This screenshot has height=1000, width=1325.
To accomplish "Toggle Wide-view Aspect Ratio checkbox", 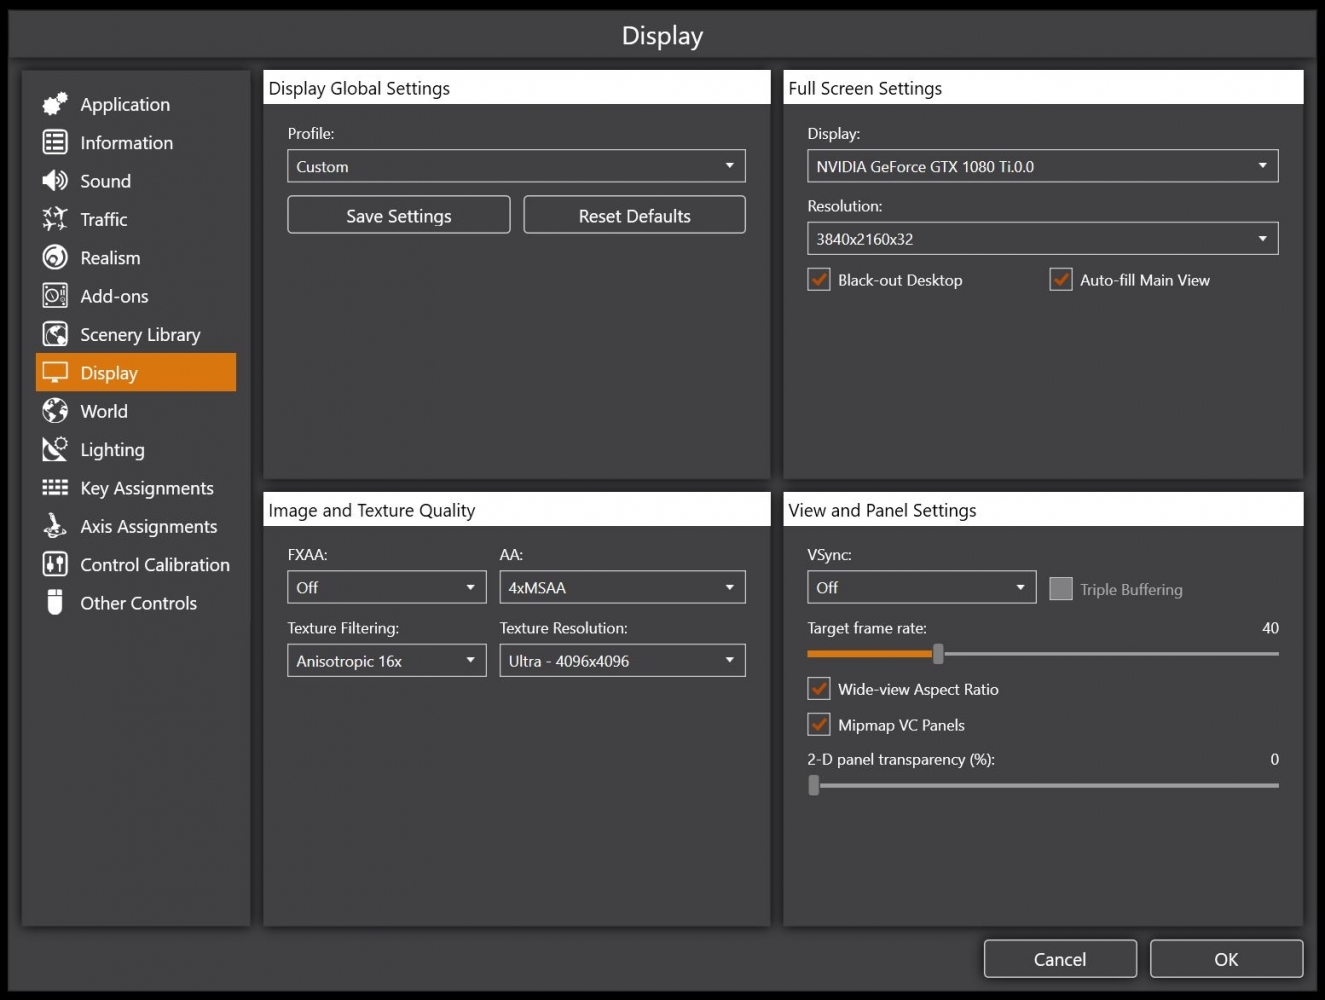I will point(819,689).
